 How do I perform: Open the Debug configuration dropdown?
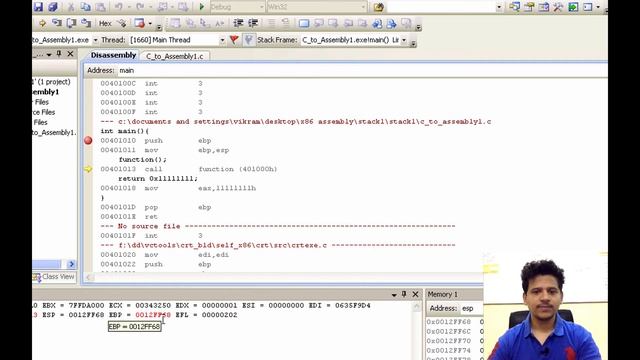[x=262, y=7]
